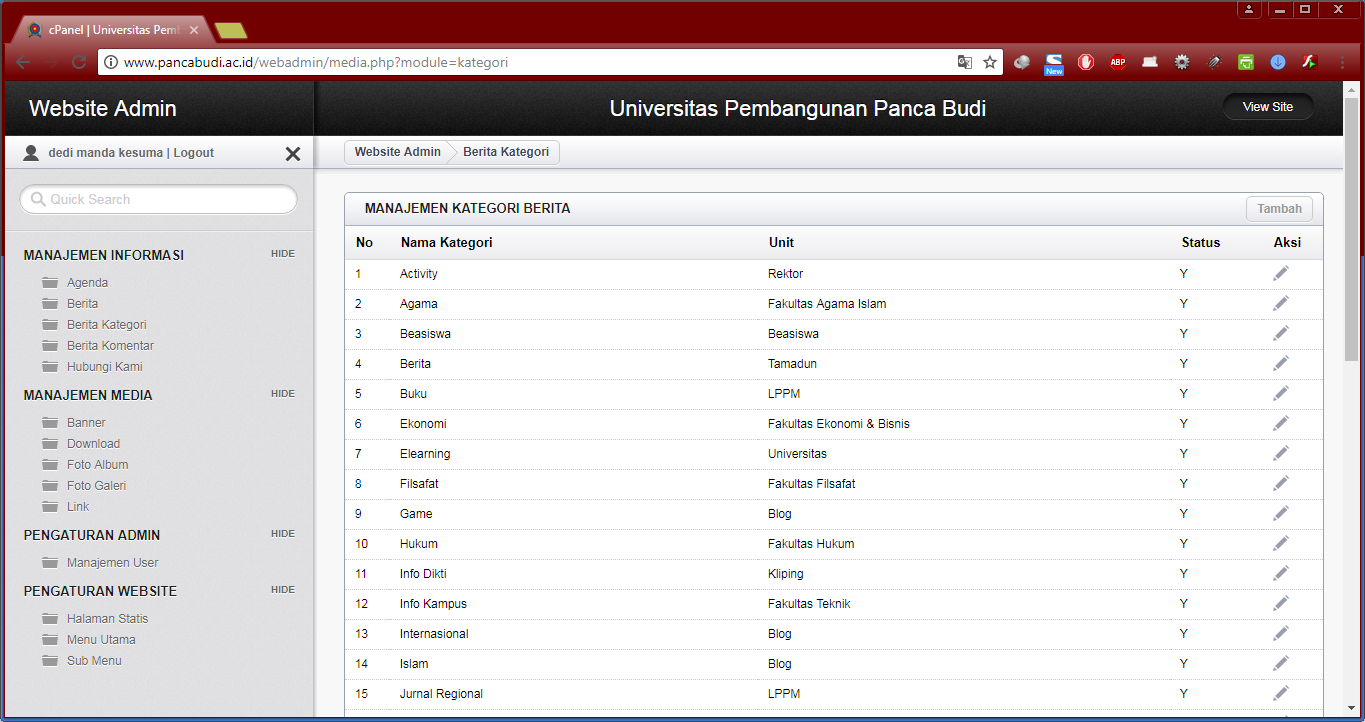Toggle the Pengaturan Admin section HIDE control

(282, 534)
